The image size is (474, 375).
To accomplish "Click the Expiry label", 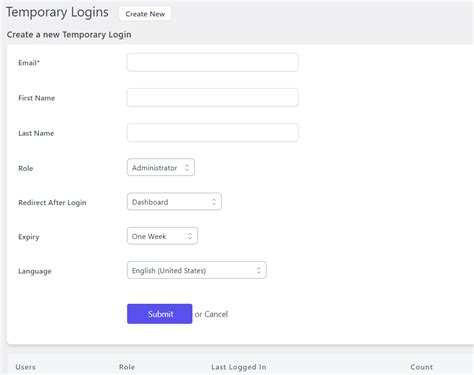I will click(x=29, y=237).
